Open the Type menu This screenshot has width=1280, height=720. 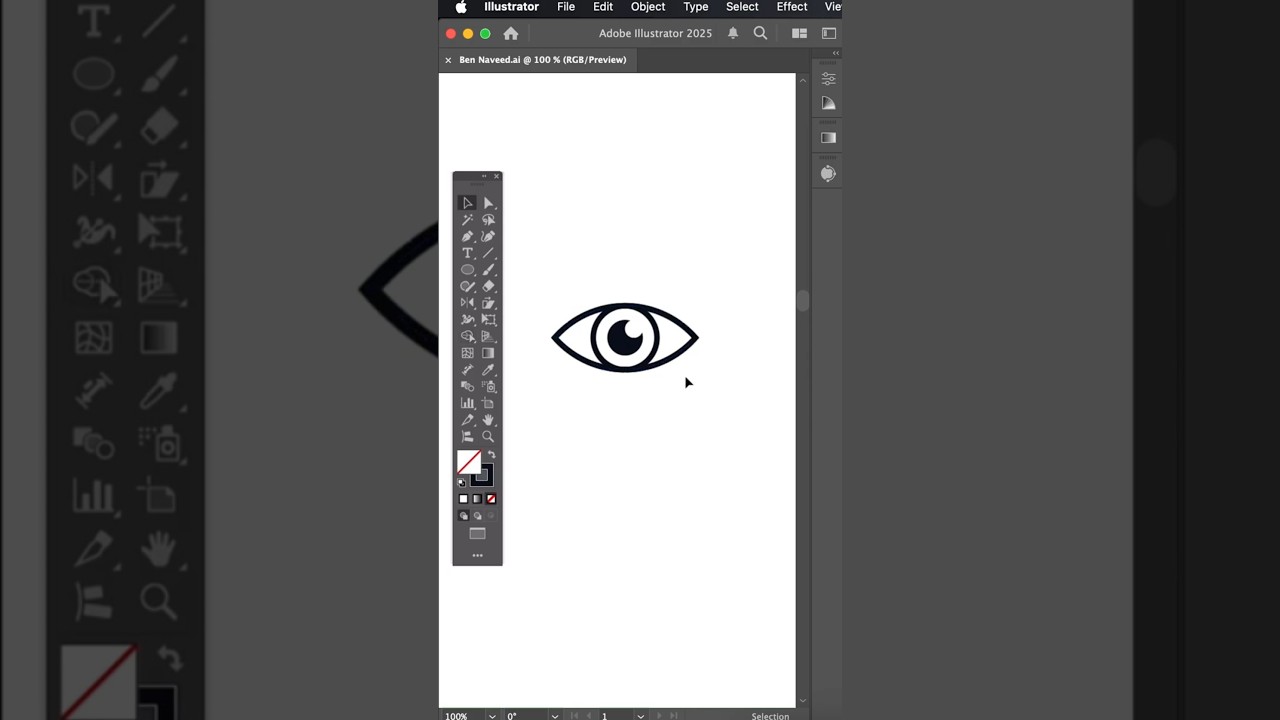coord(696,7)
